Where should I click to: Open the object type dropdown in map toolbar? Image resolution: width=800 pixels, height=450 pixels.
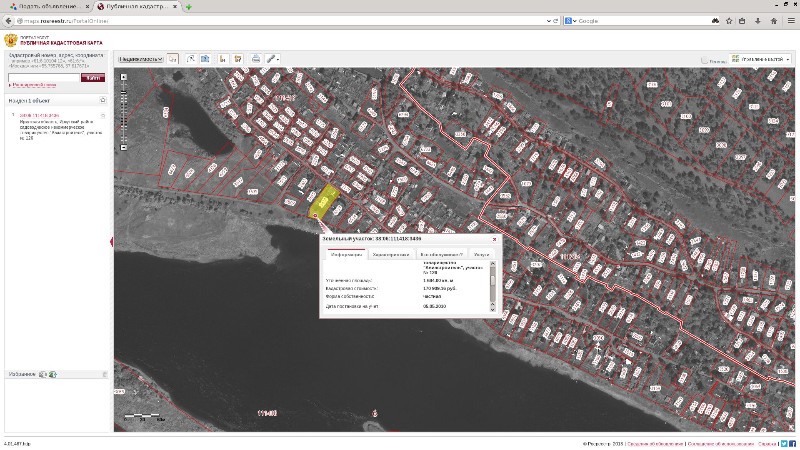(x=141, y=59)
